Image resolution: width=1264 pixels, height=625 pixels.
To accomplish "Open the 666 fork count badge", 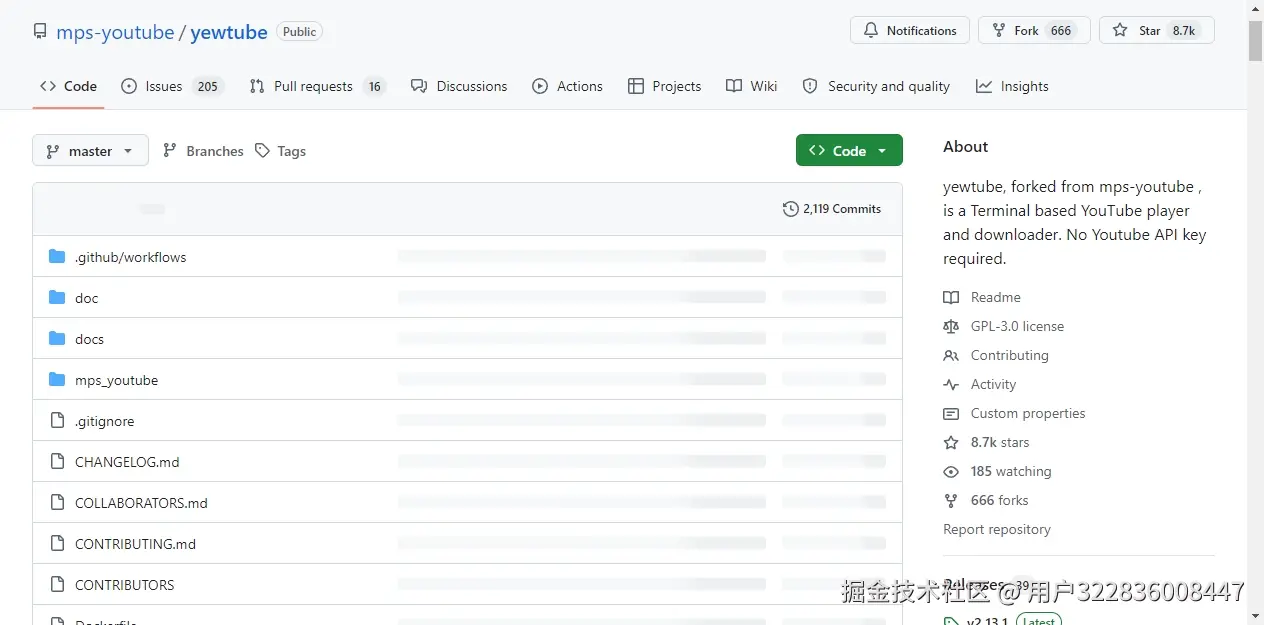I will (x=1061, y=31).
